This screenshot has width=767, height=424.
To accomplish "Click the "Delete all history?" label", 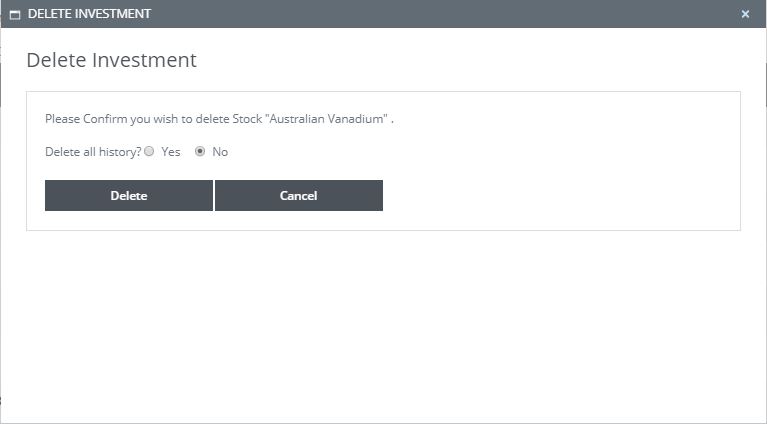I will tap(93, 152).
